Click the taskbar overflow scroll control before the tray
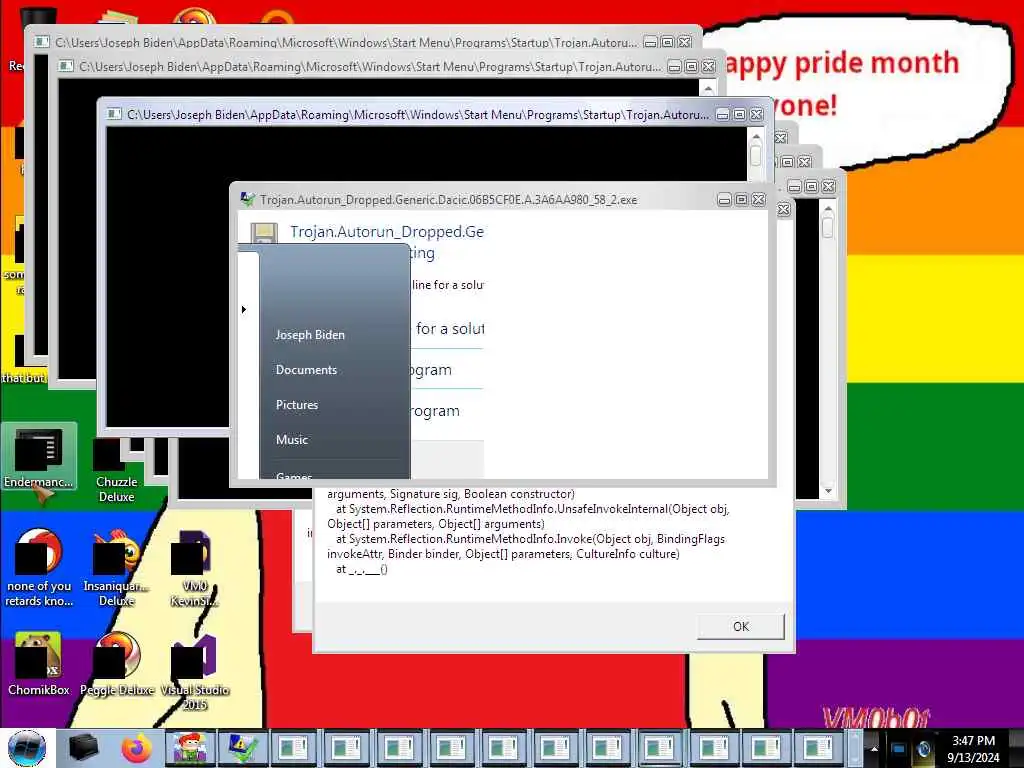The image size is (1024, 768). pyautogui.click(x=856, y=749)
